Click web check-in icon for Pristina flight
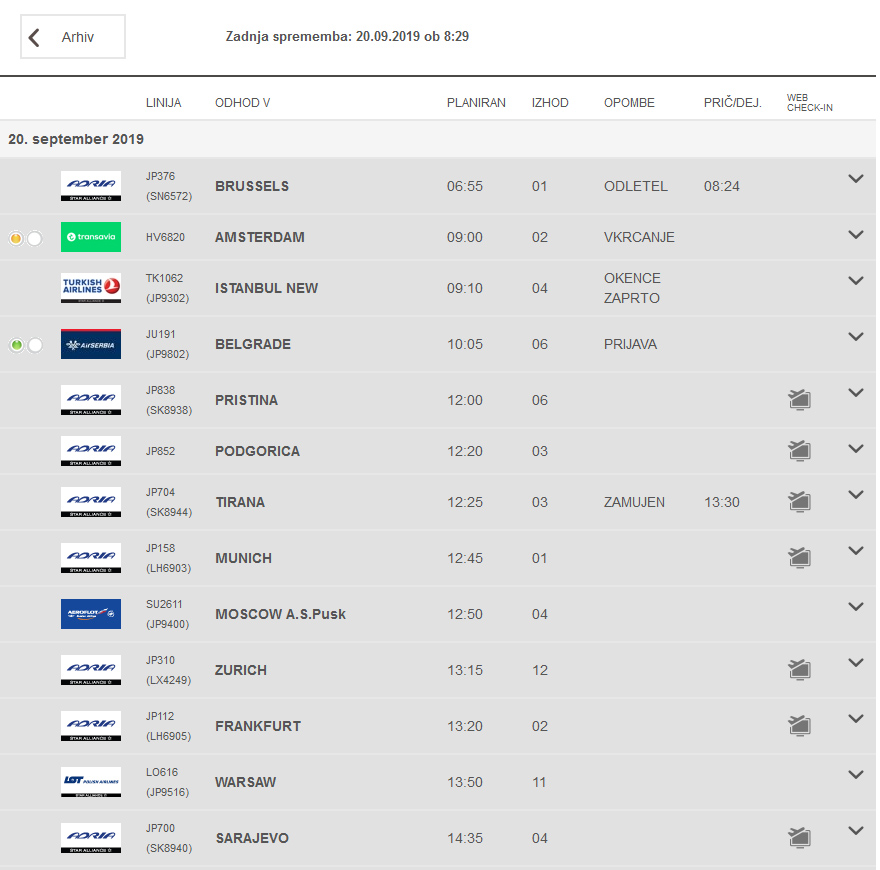Image resolution: width=880 pixels, height=870 pixels. coord(798,400)
